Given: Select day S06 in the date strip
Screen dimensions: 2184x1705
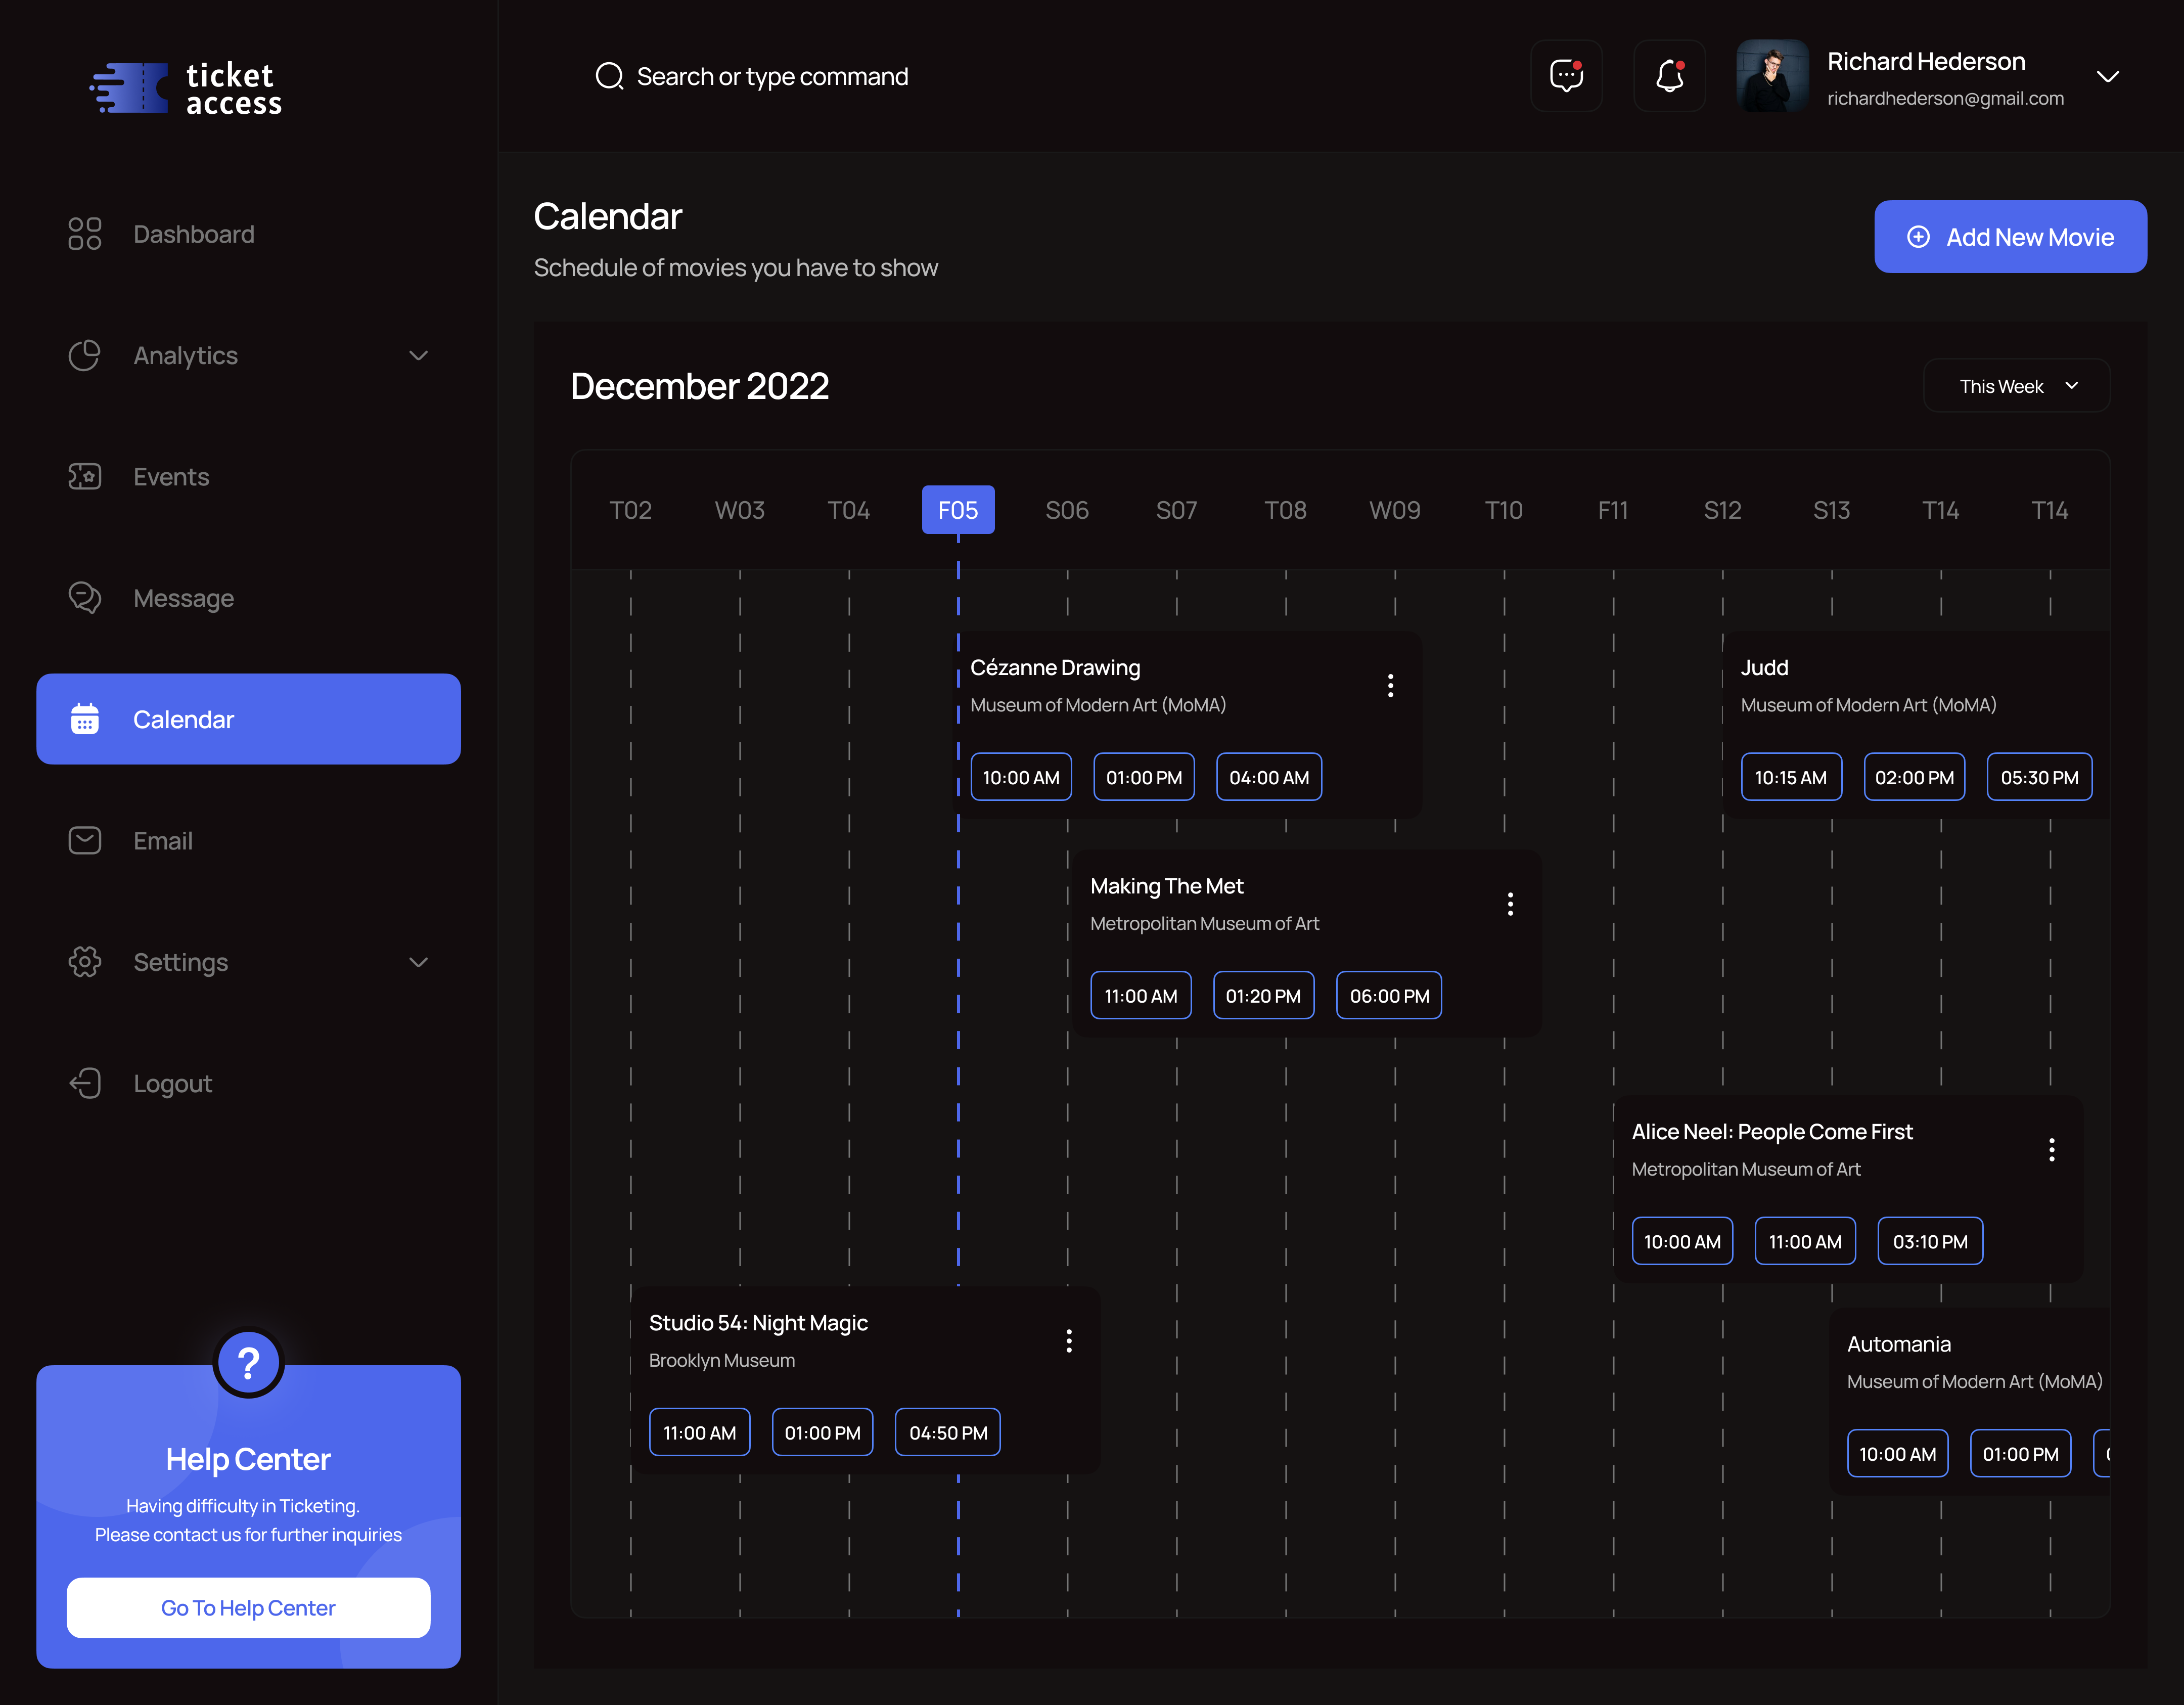Looking at the screenshot, I should [x=1067, y=510].
